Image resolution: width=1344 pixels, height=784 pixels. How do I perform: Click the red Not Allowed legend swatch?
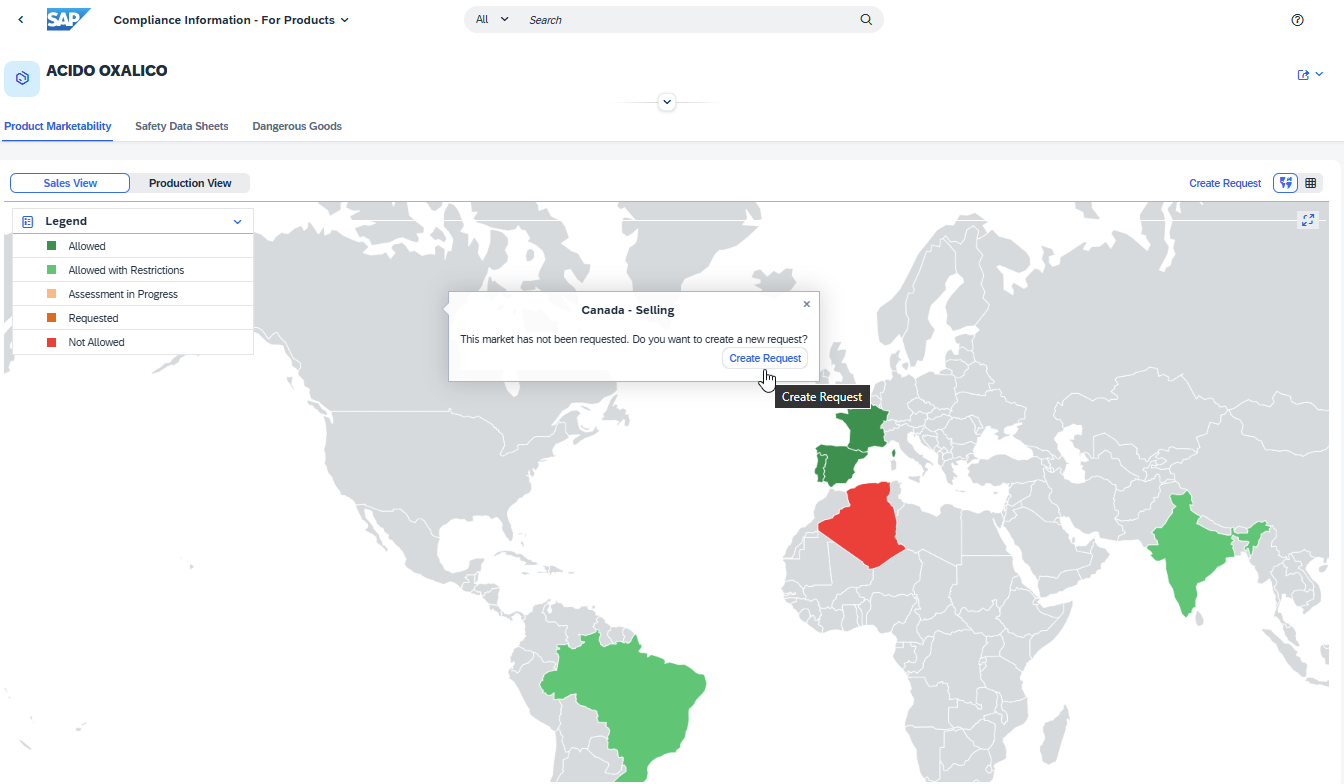51,341
